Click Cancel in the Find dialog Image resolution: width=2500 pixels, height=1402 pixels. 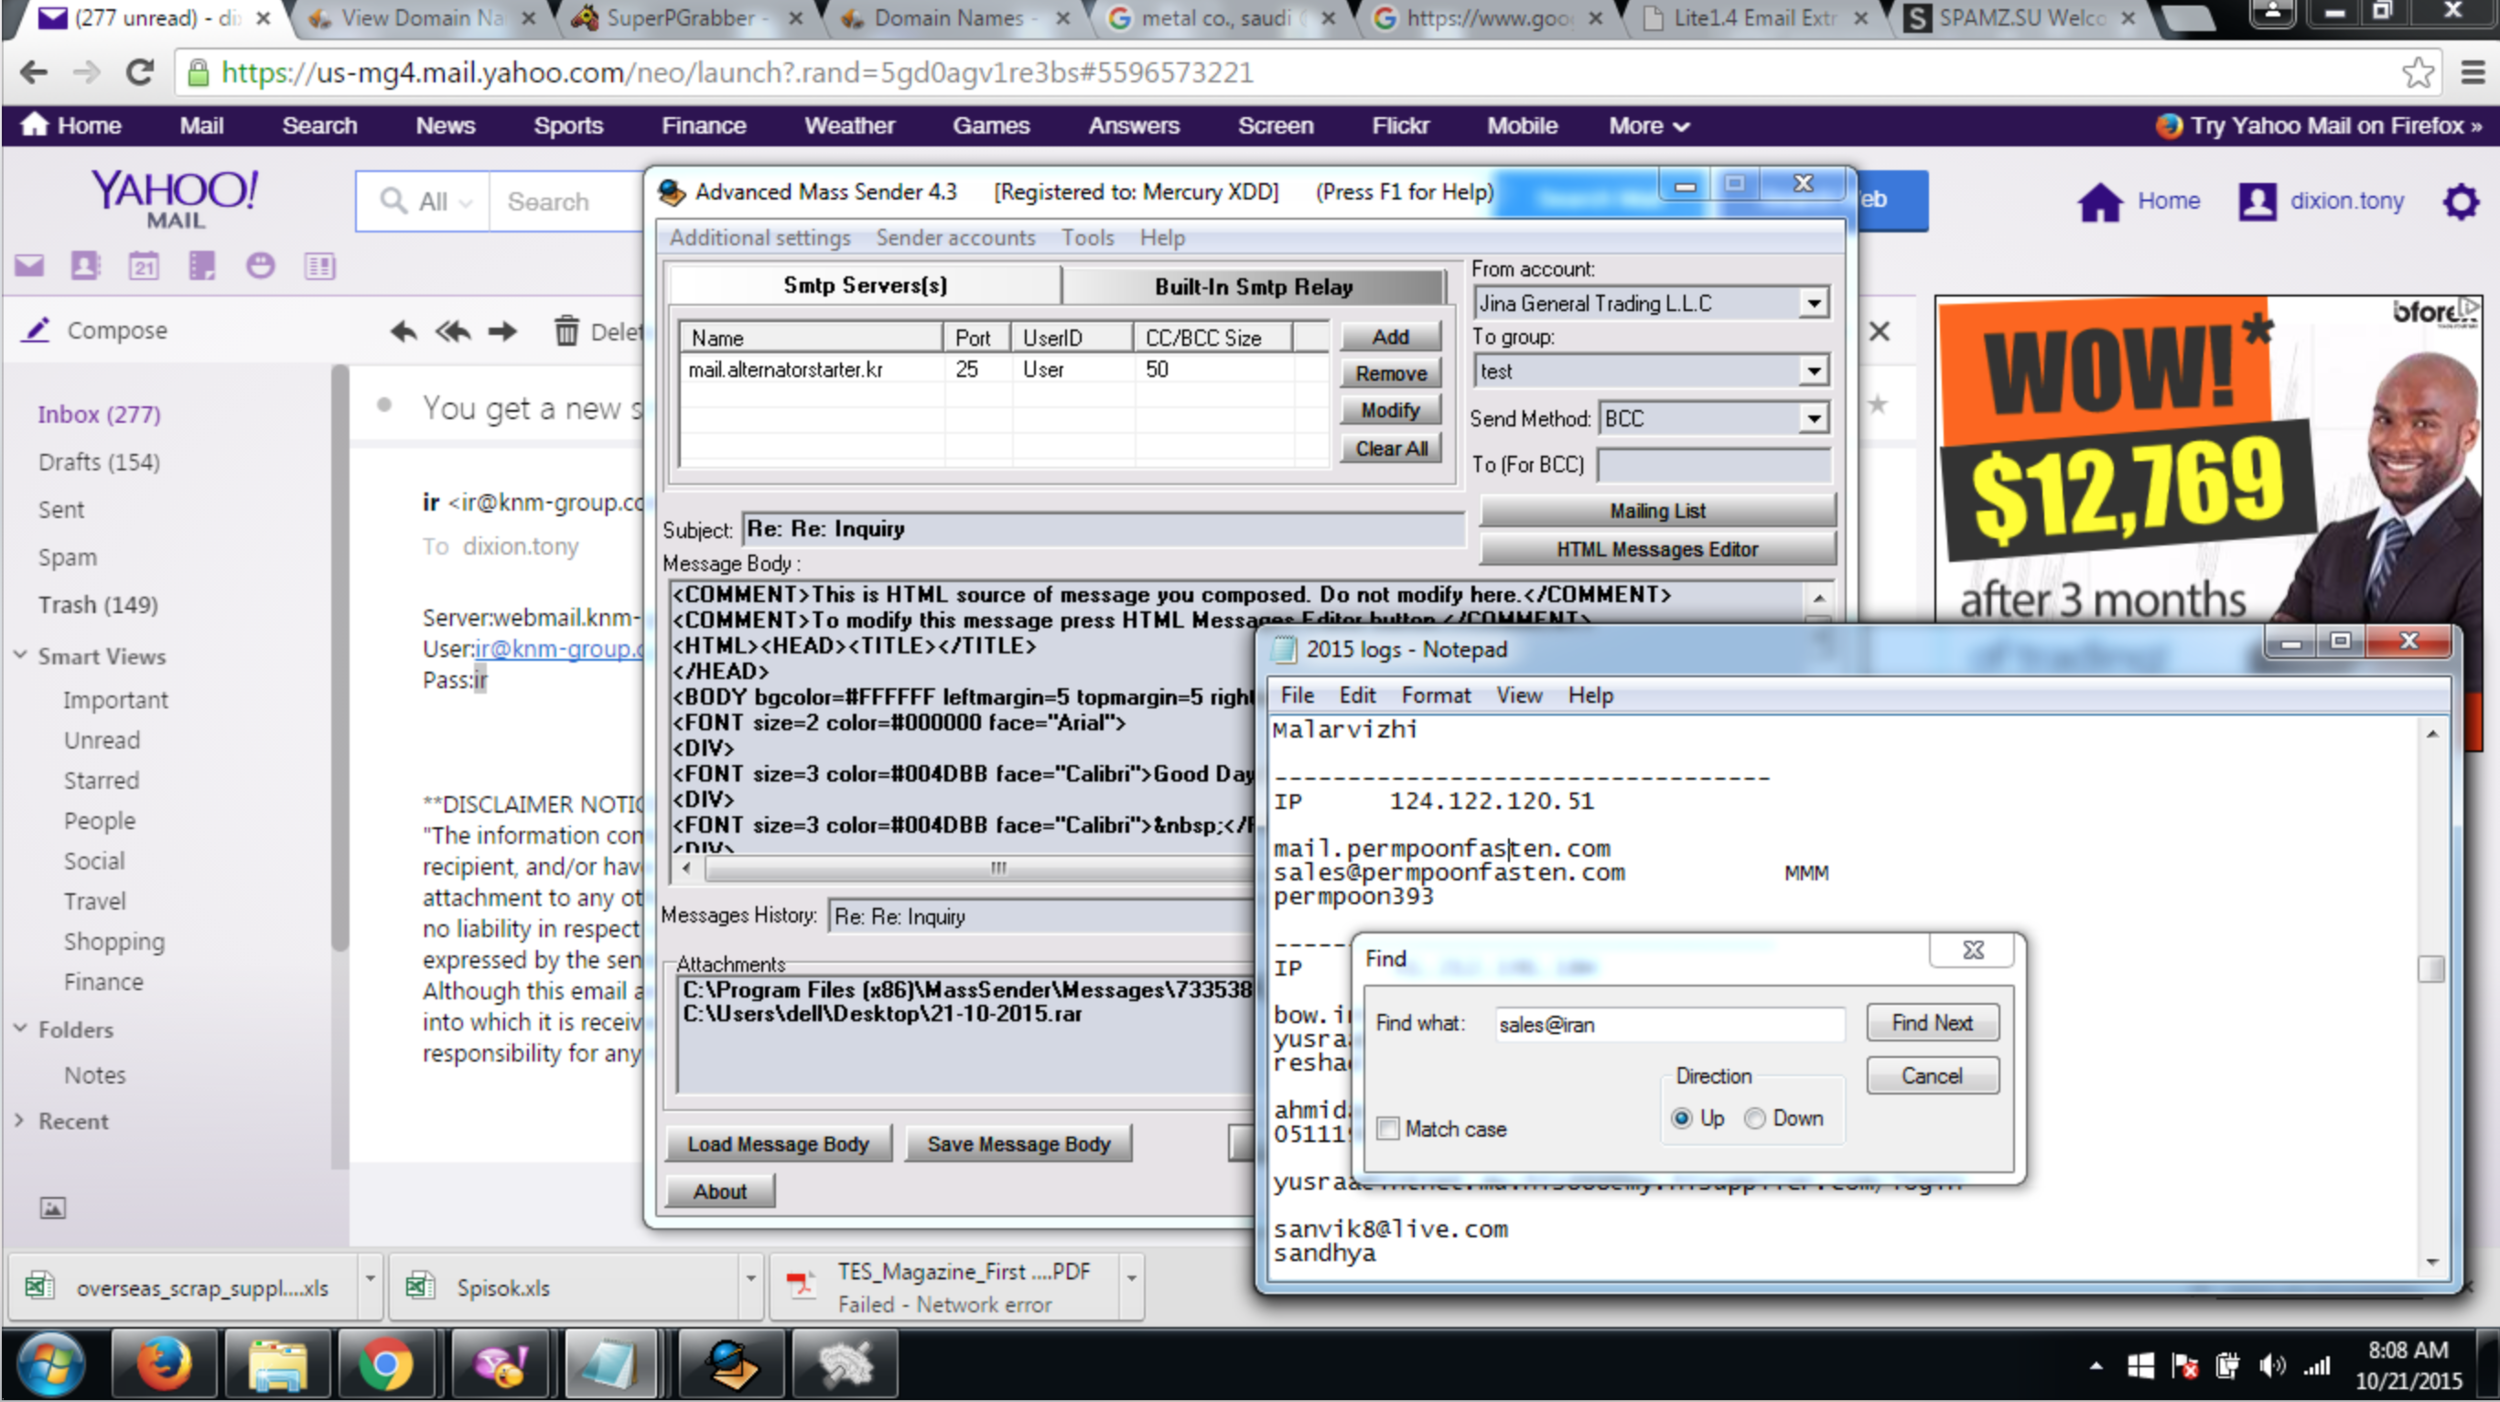coord(1932,1076)
